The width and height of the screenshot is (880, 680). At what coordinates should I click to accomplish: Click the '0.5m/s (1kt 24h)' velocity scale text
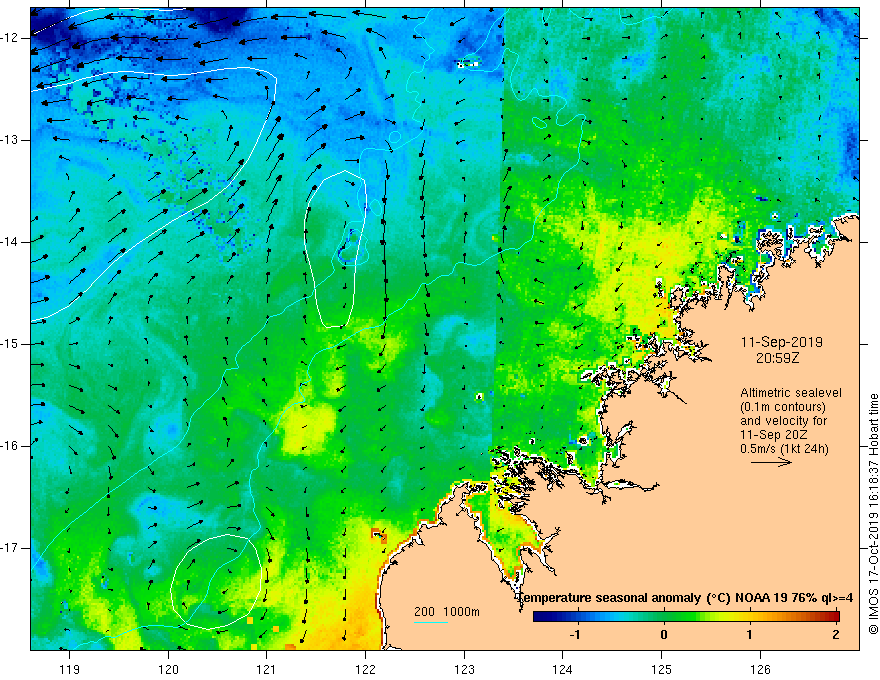pyautogui.click(x=784, y=449)
